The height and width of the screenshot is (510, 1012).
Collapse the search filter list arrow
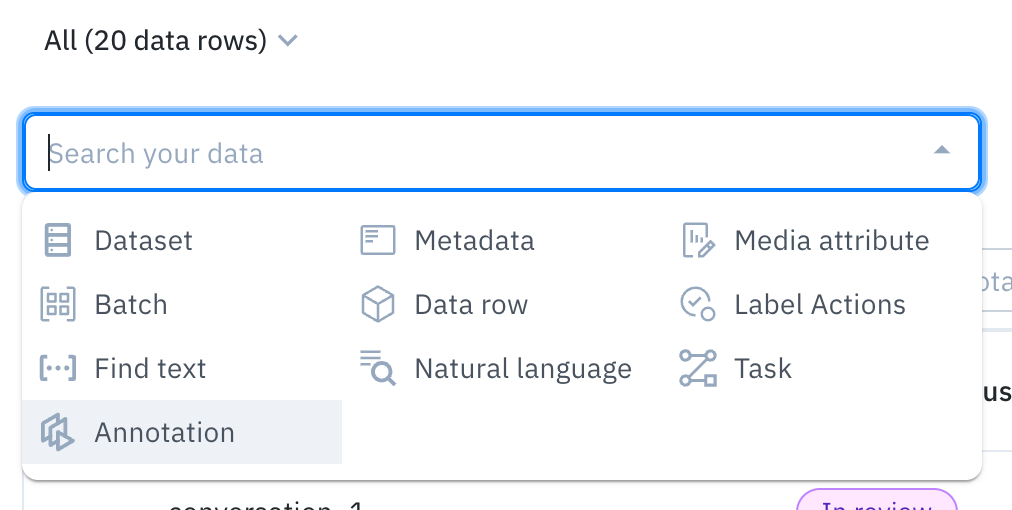tap(941, 151)
